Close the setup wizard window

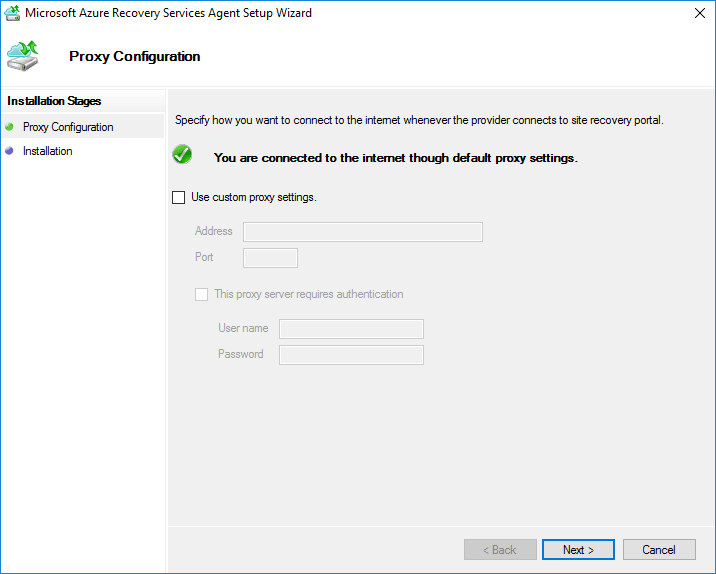pos(695,13)
